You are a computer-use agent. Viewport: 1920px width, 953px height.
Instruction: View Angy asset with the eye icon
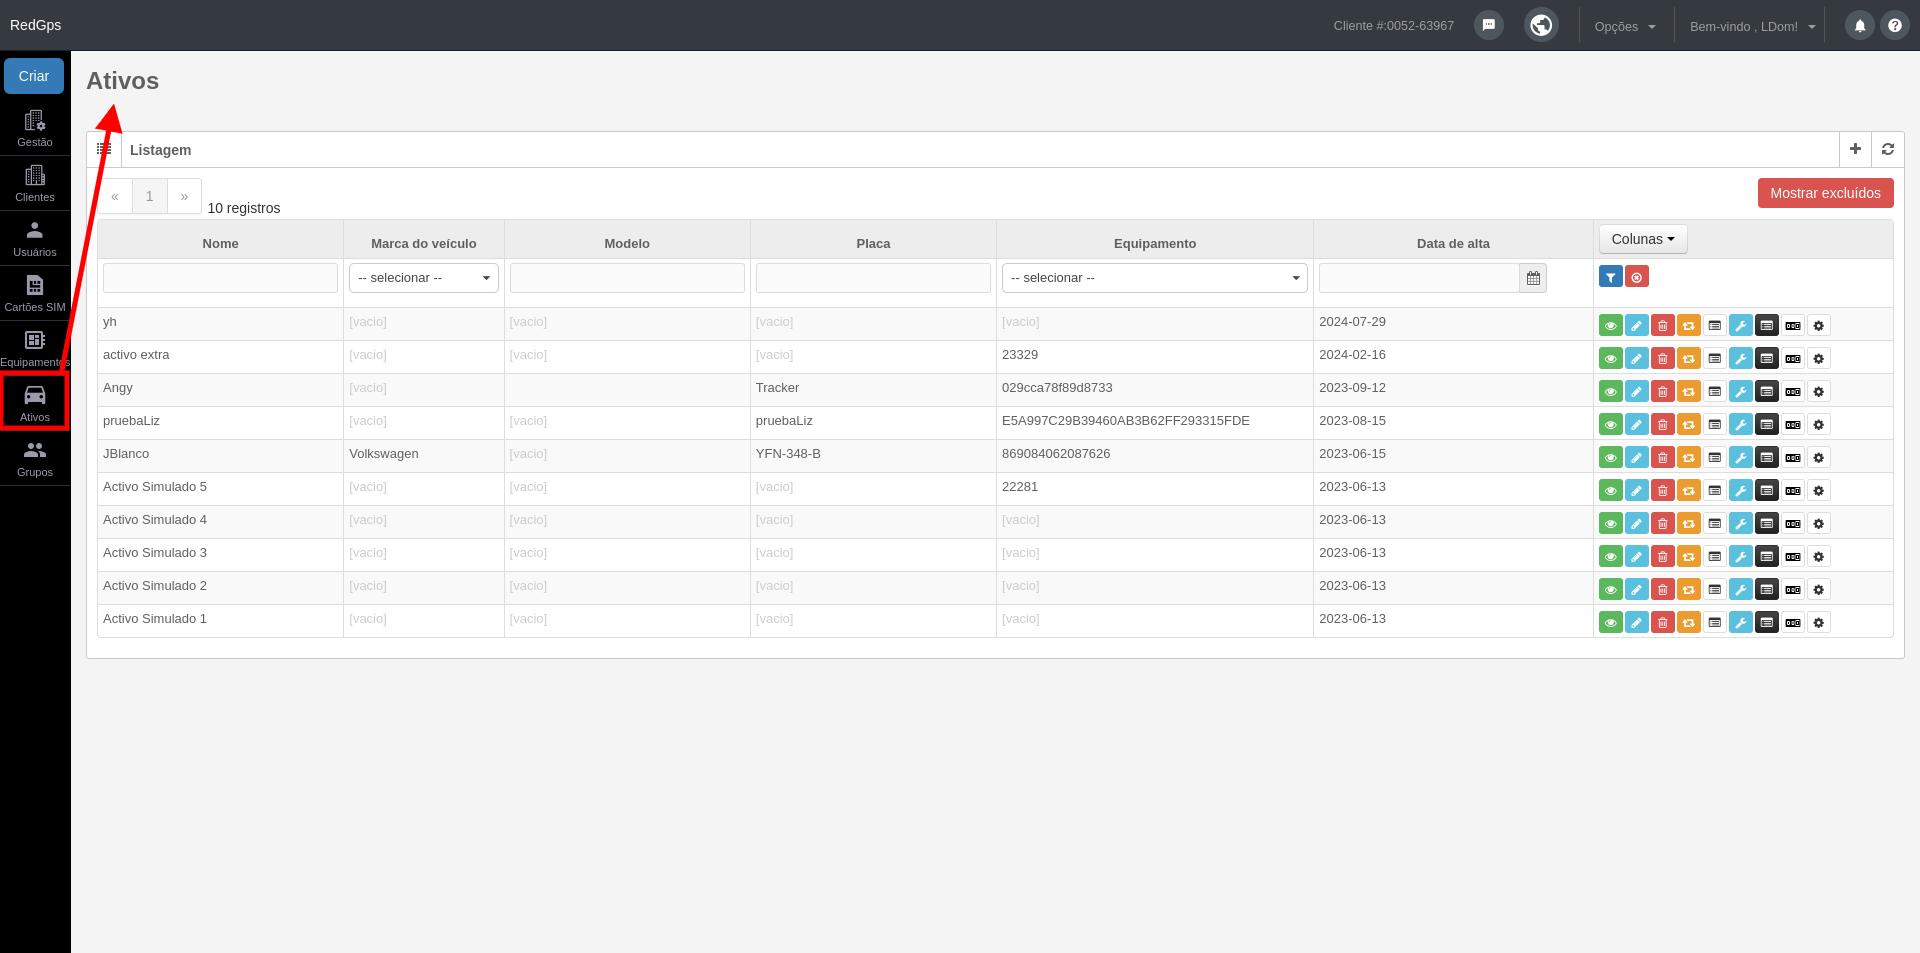pos(1610,391)
